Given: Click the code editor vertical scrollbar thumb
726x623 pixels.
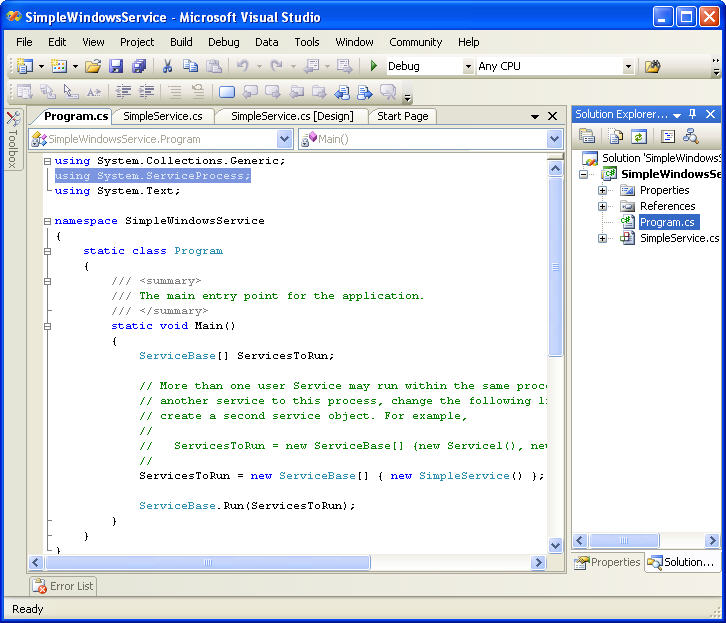Looking at the screenshot, I should pyautogui.click(x=555, y=267).
